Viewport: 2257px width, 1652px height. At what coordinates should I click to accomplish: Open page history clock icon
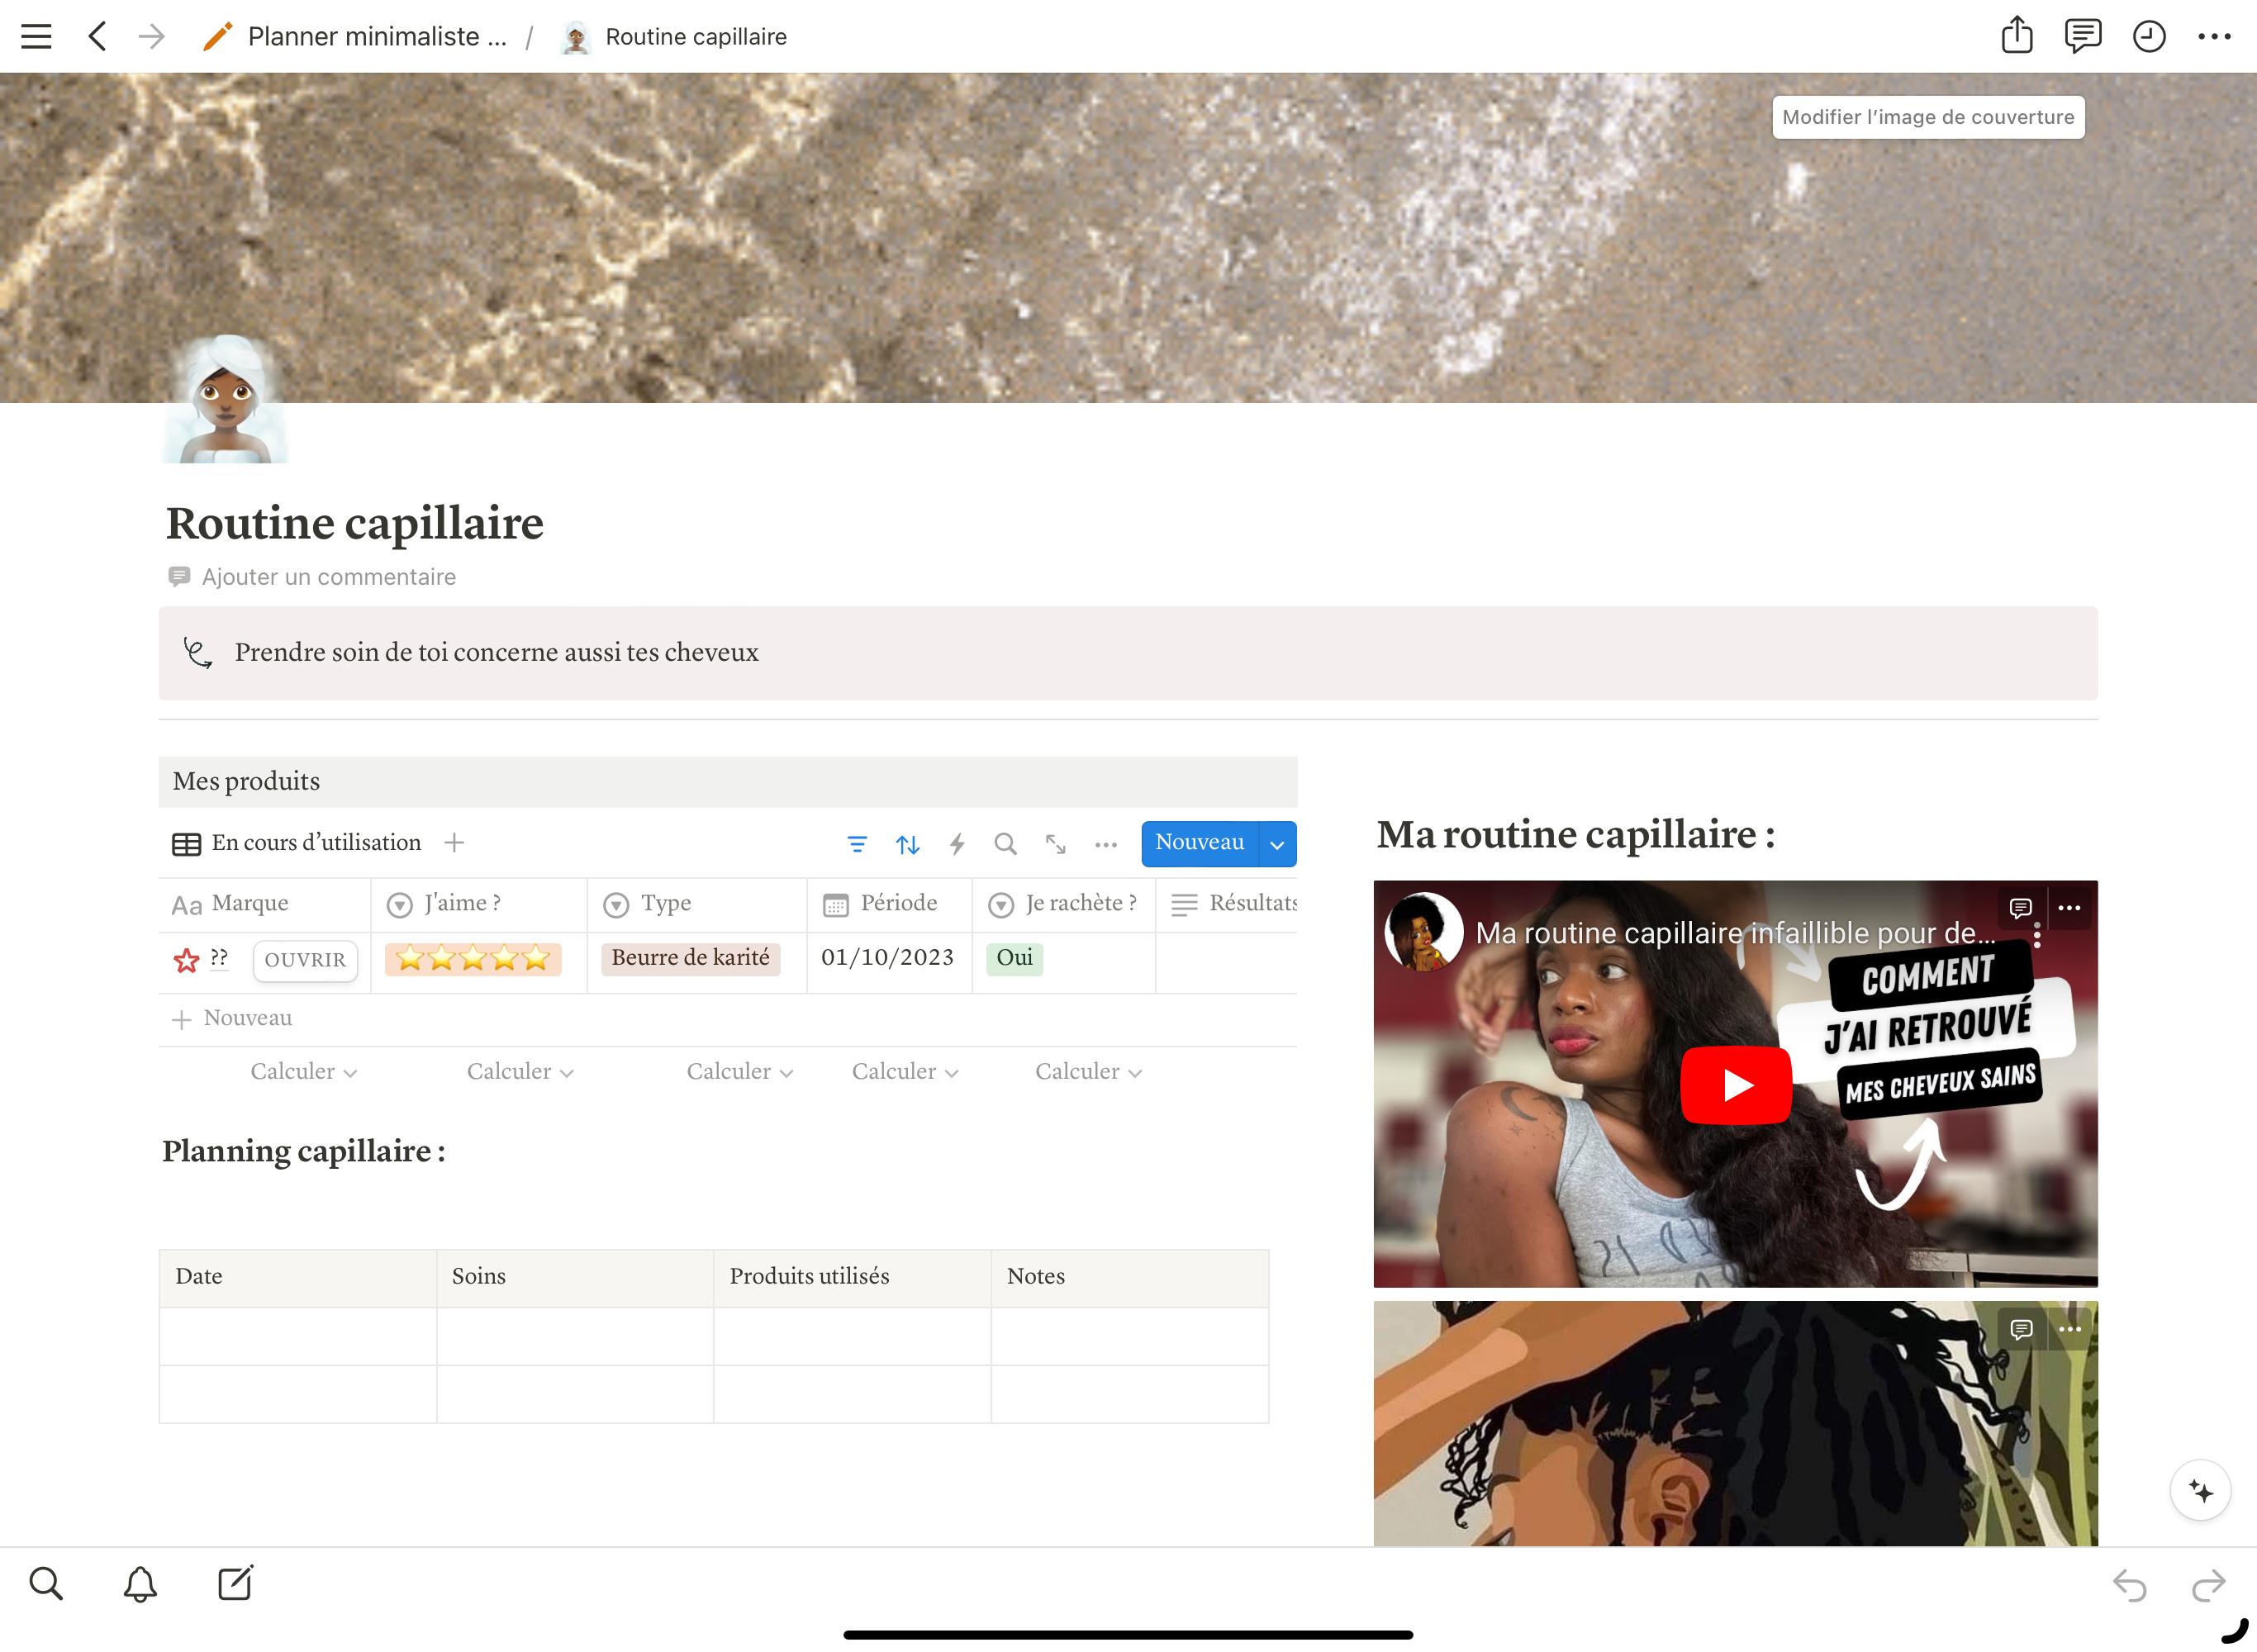point(2149,37)
